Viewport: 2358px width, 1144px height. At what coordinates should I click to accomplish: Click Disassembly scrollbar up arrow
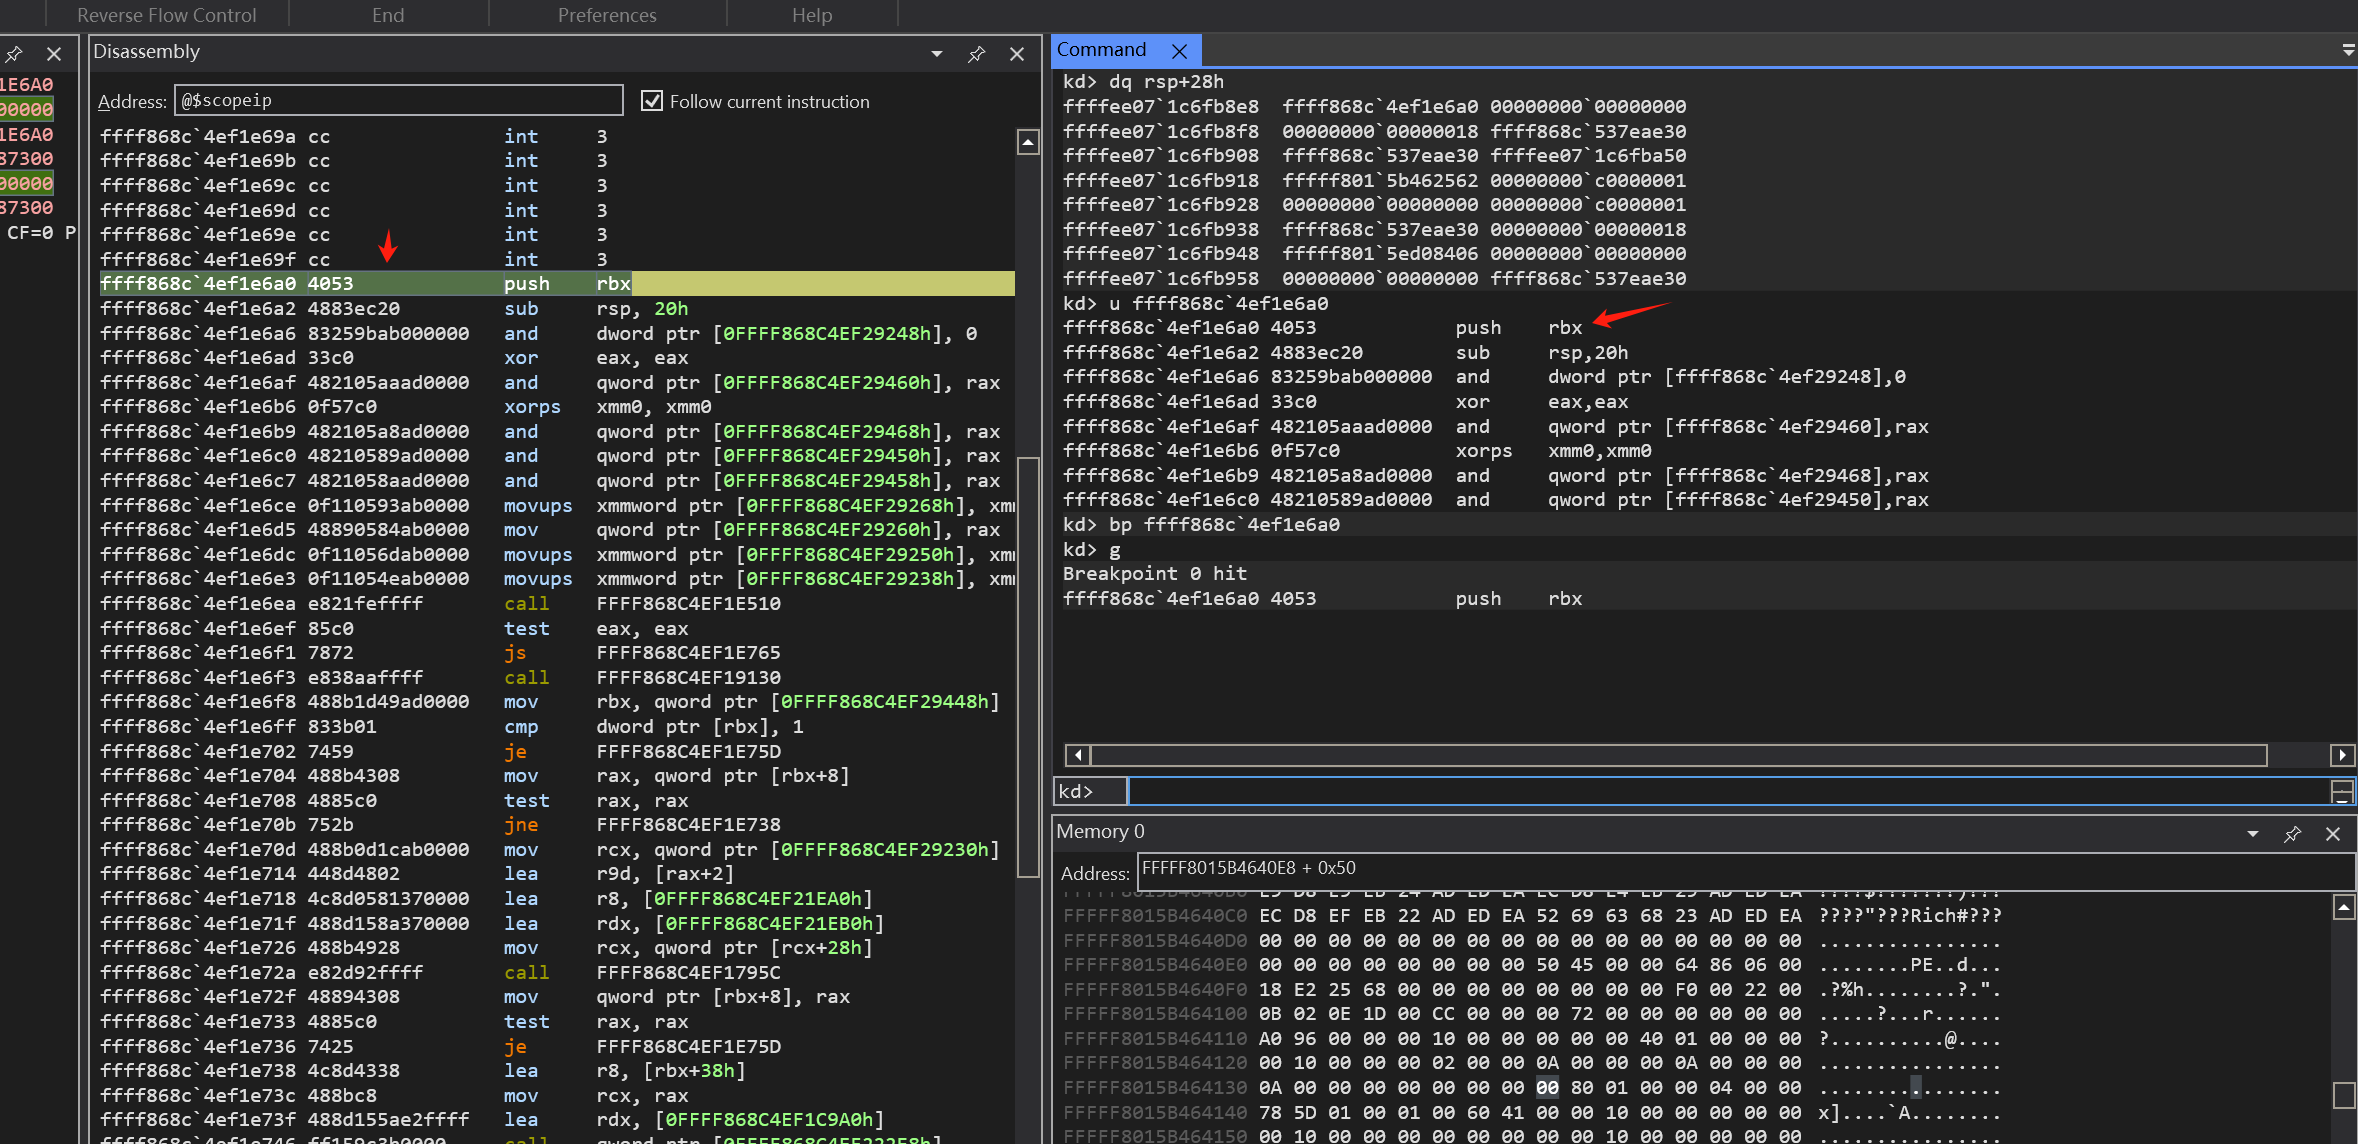coord(1028,143)
